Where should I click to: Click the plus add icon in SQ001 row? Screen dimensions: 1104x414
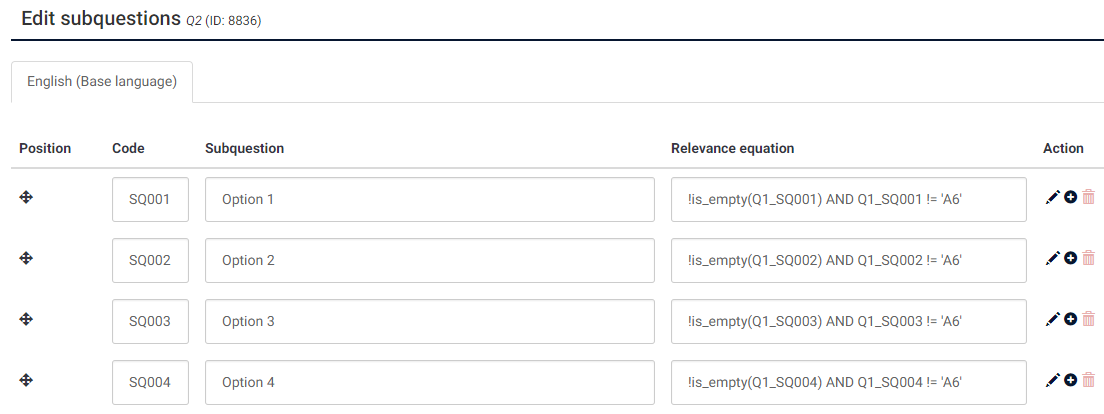click(x=1070, y=198)
